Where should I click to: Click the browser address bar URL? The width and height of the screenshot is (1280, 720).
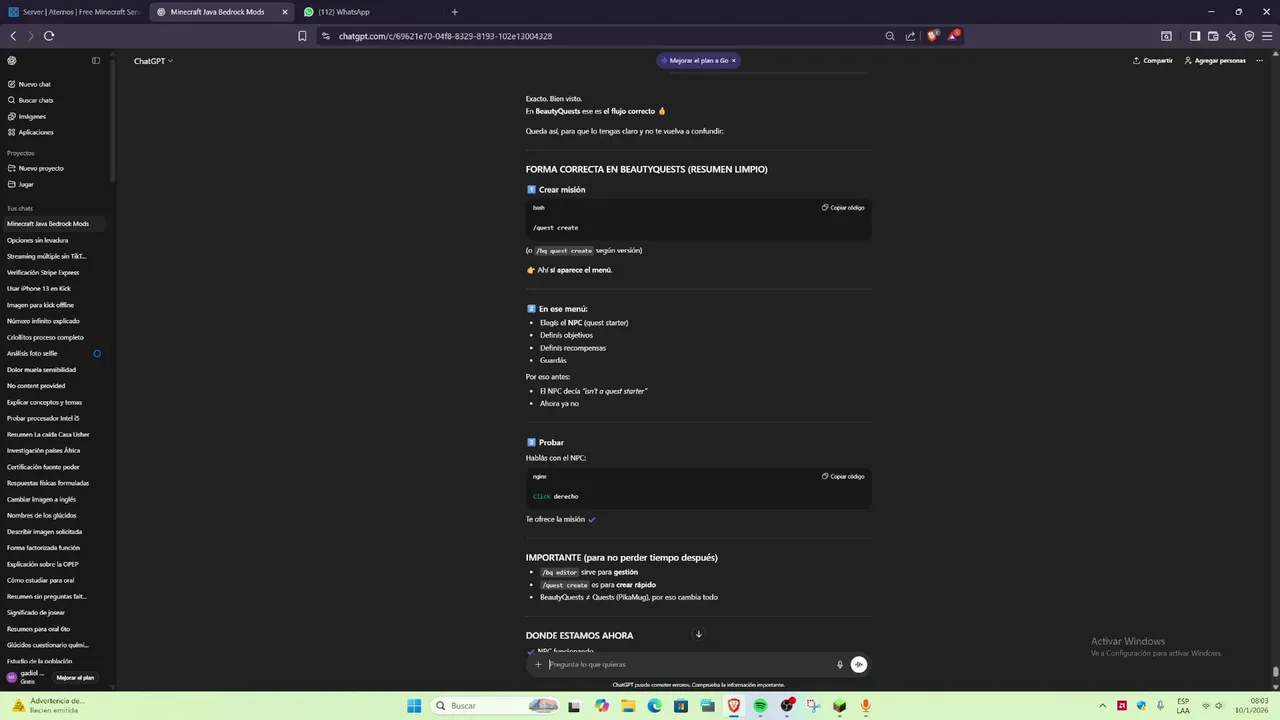445,36
